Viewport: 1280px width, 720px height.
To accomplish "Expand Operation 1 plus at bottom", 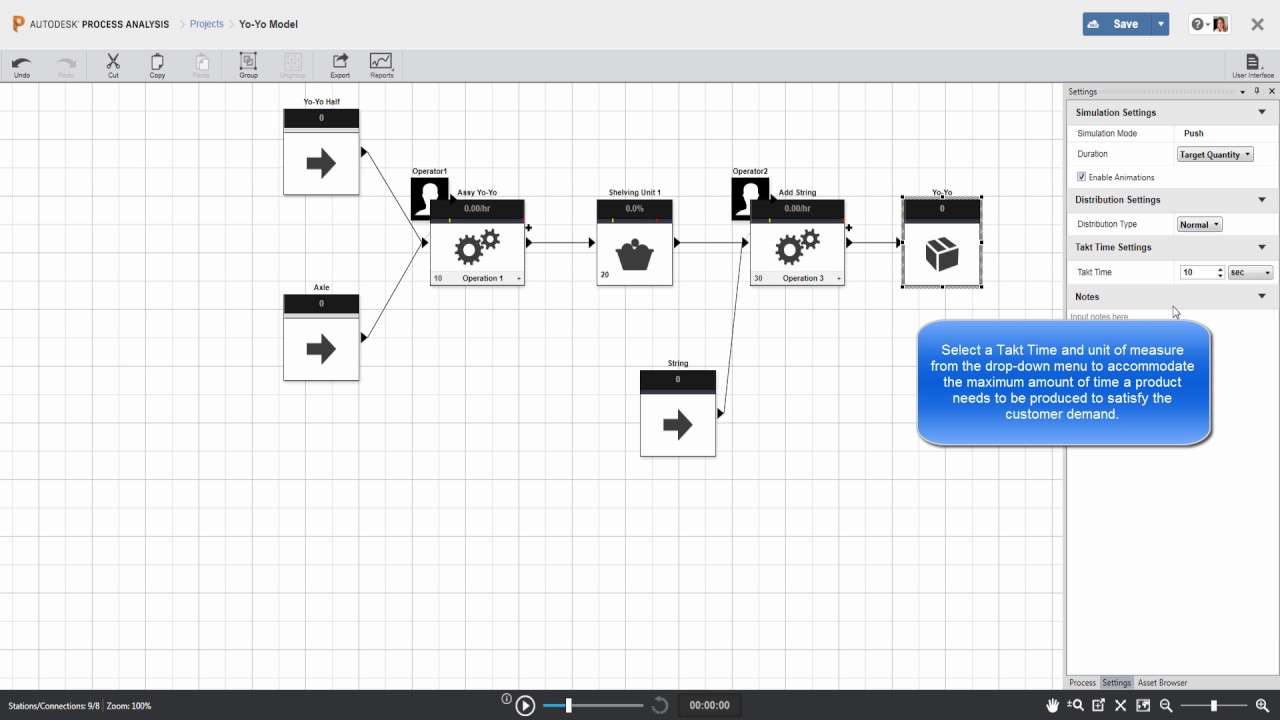I will pos(519,279).
